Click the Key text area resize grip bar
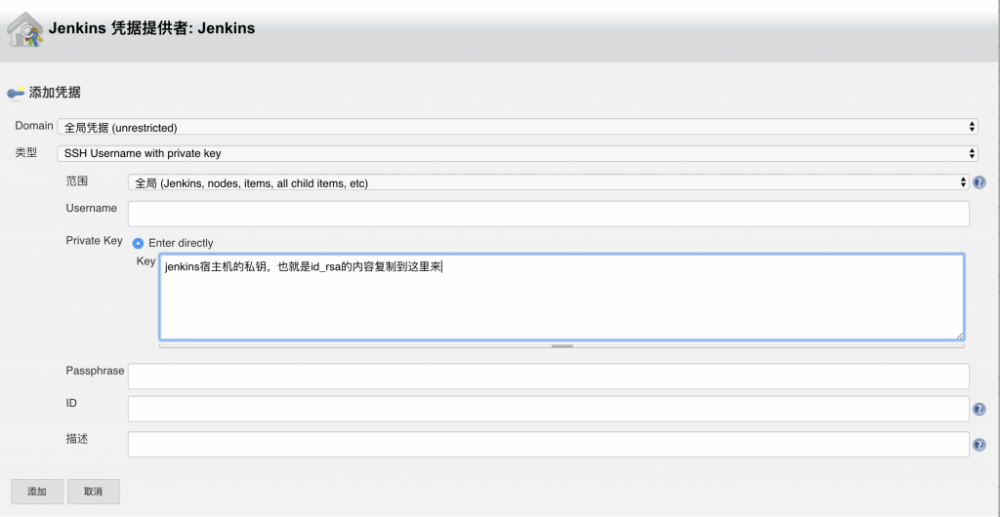 tap(562, 346)
